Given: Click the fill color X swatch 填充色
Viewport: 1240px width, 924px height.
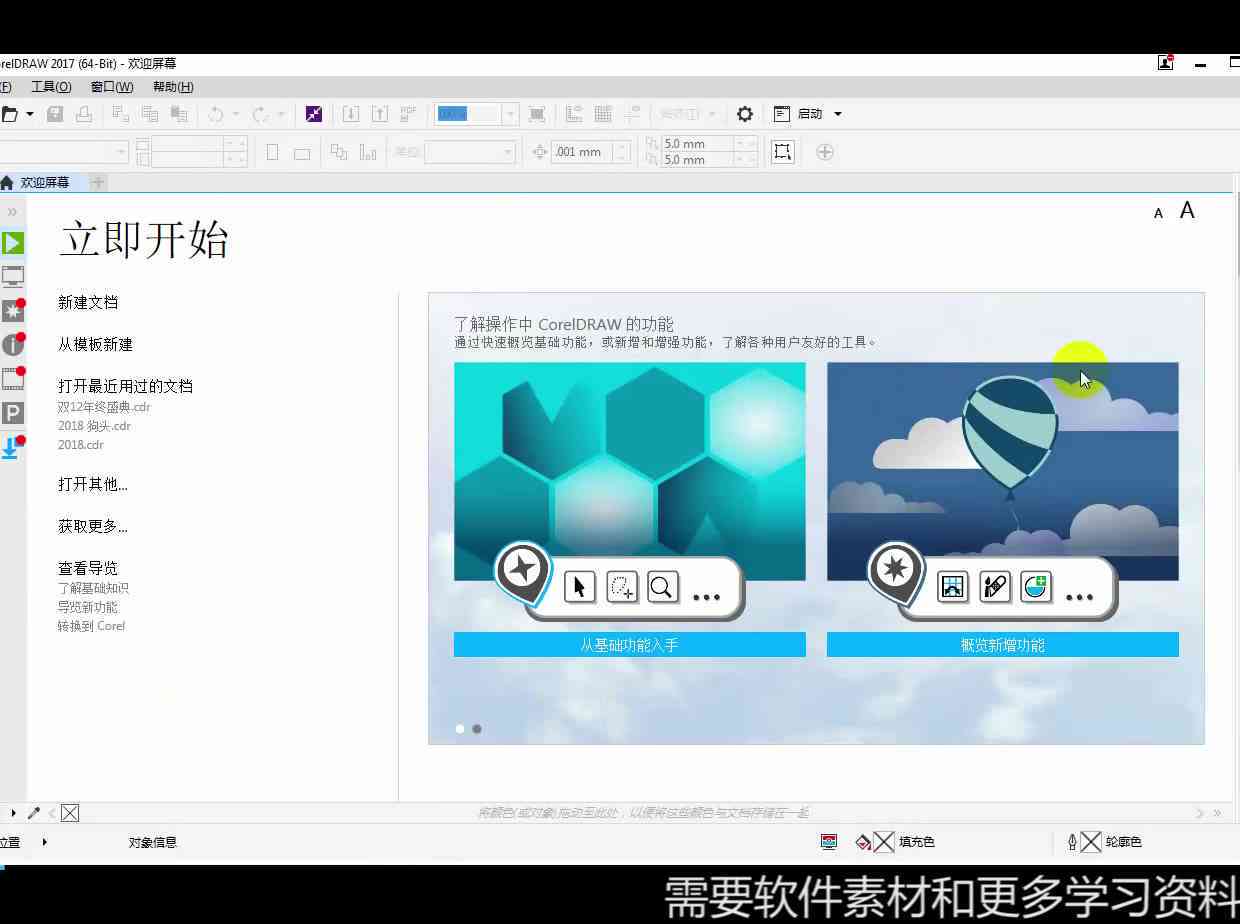Looking at the screenshot, I should (x=884, y=842).
